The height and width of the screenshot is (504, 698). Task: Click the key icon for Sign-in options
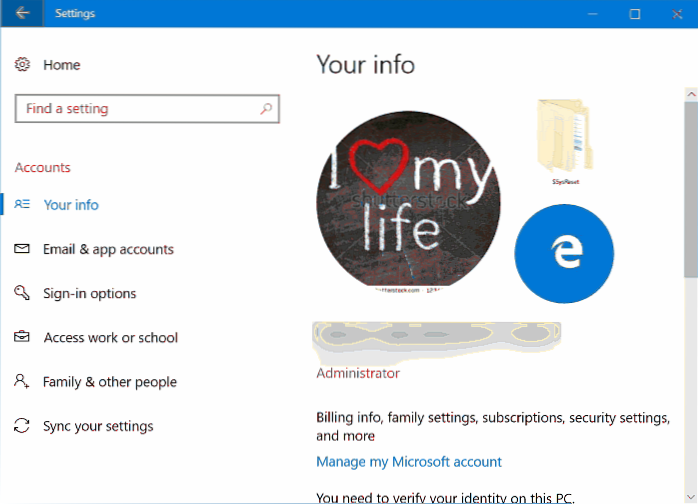pos(23,293)
